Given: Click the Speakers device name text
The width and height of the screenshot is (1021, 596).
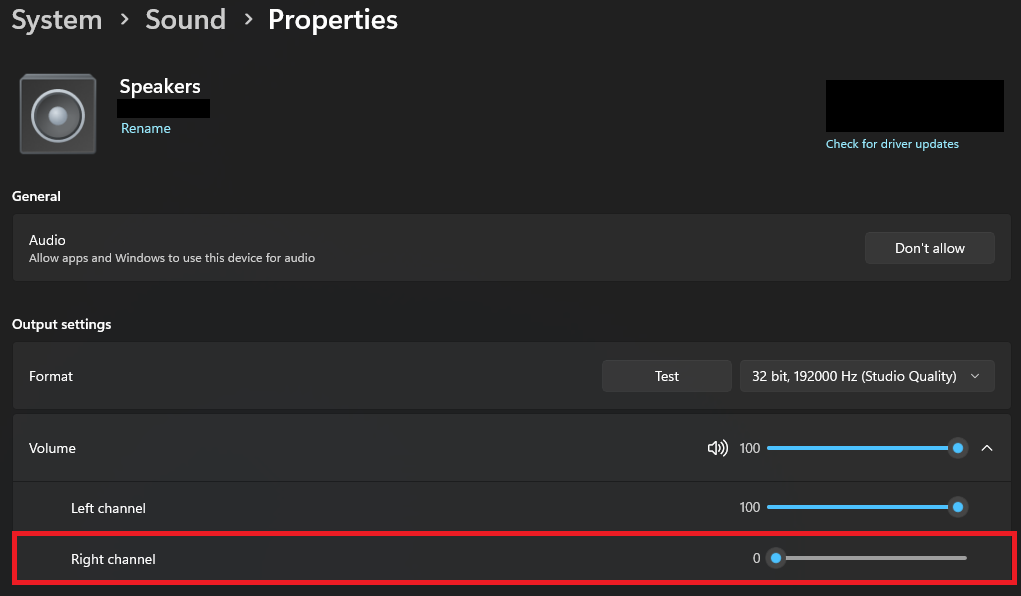Looking at the screenshot, I should point(160,87).
